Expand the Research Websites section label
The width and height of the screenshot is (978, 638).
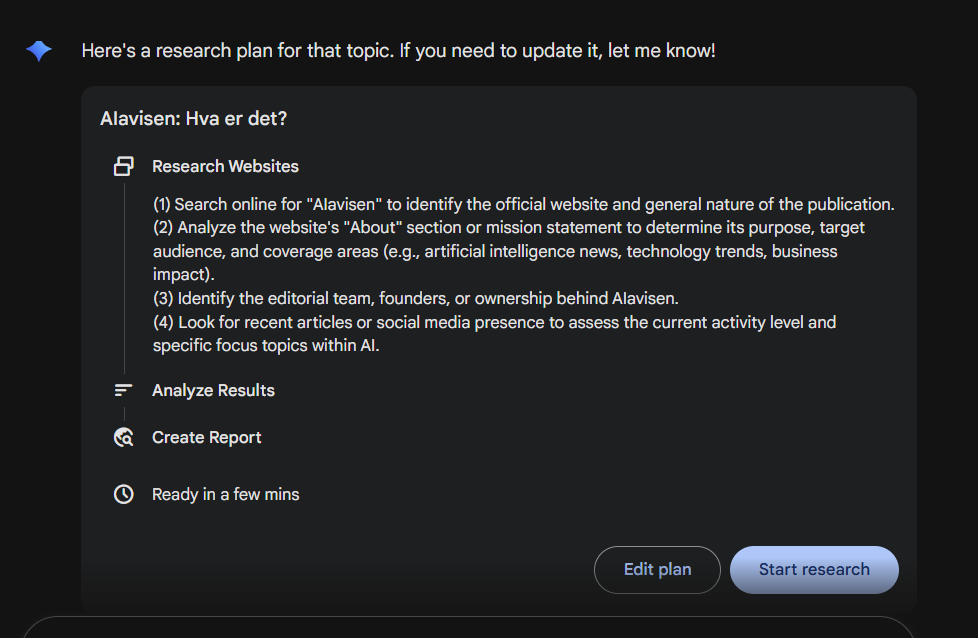tap(225, 166)
